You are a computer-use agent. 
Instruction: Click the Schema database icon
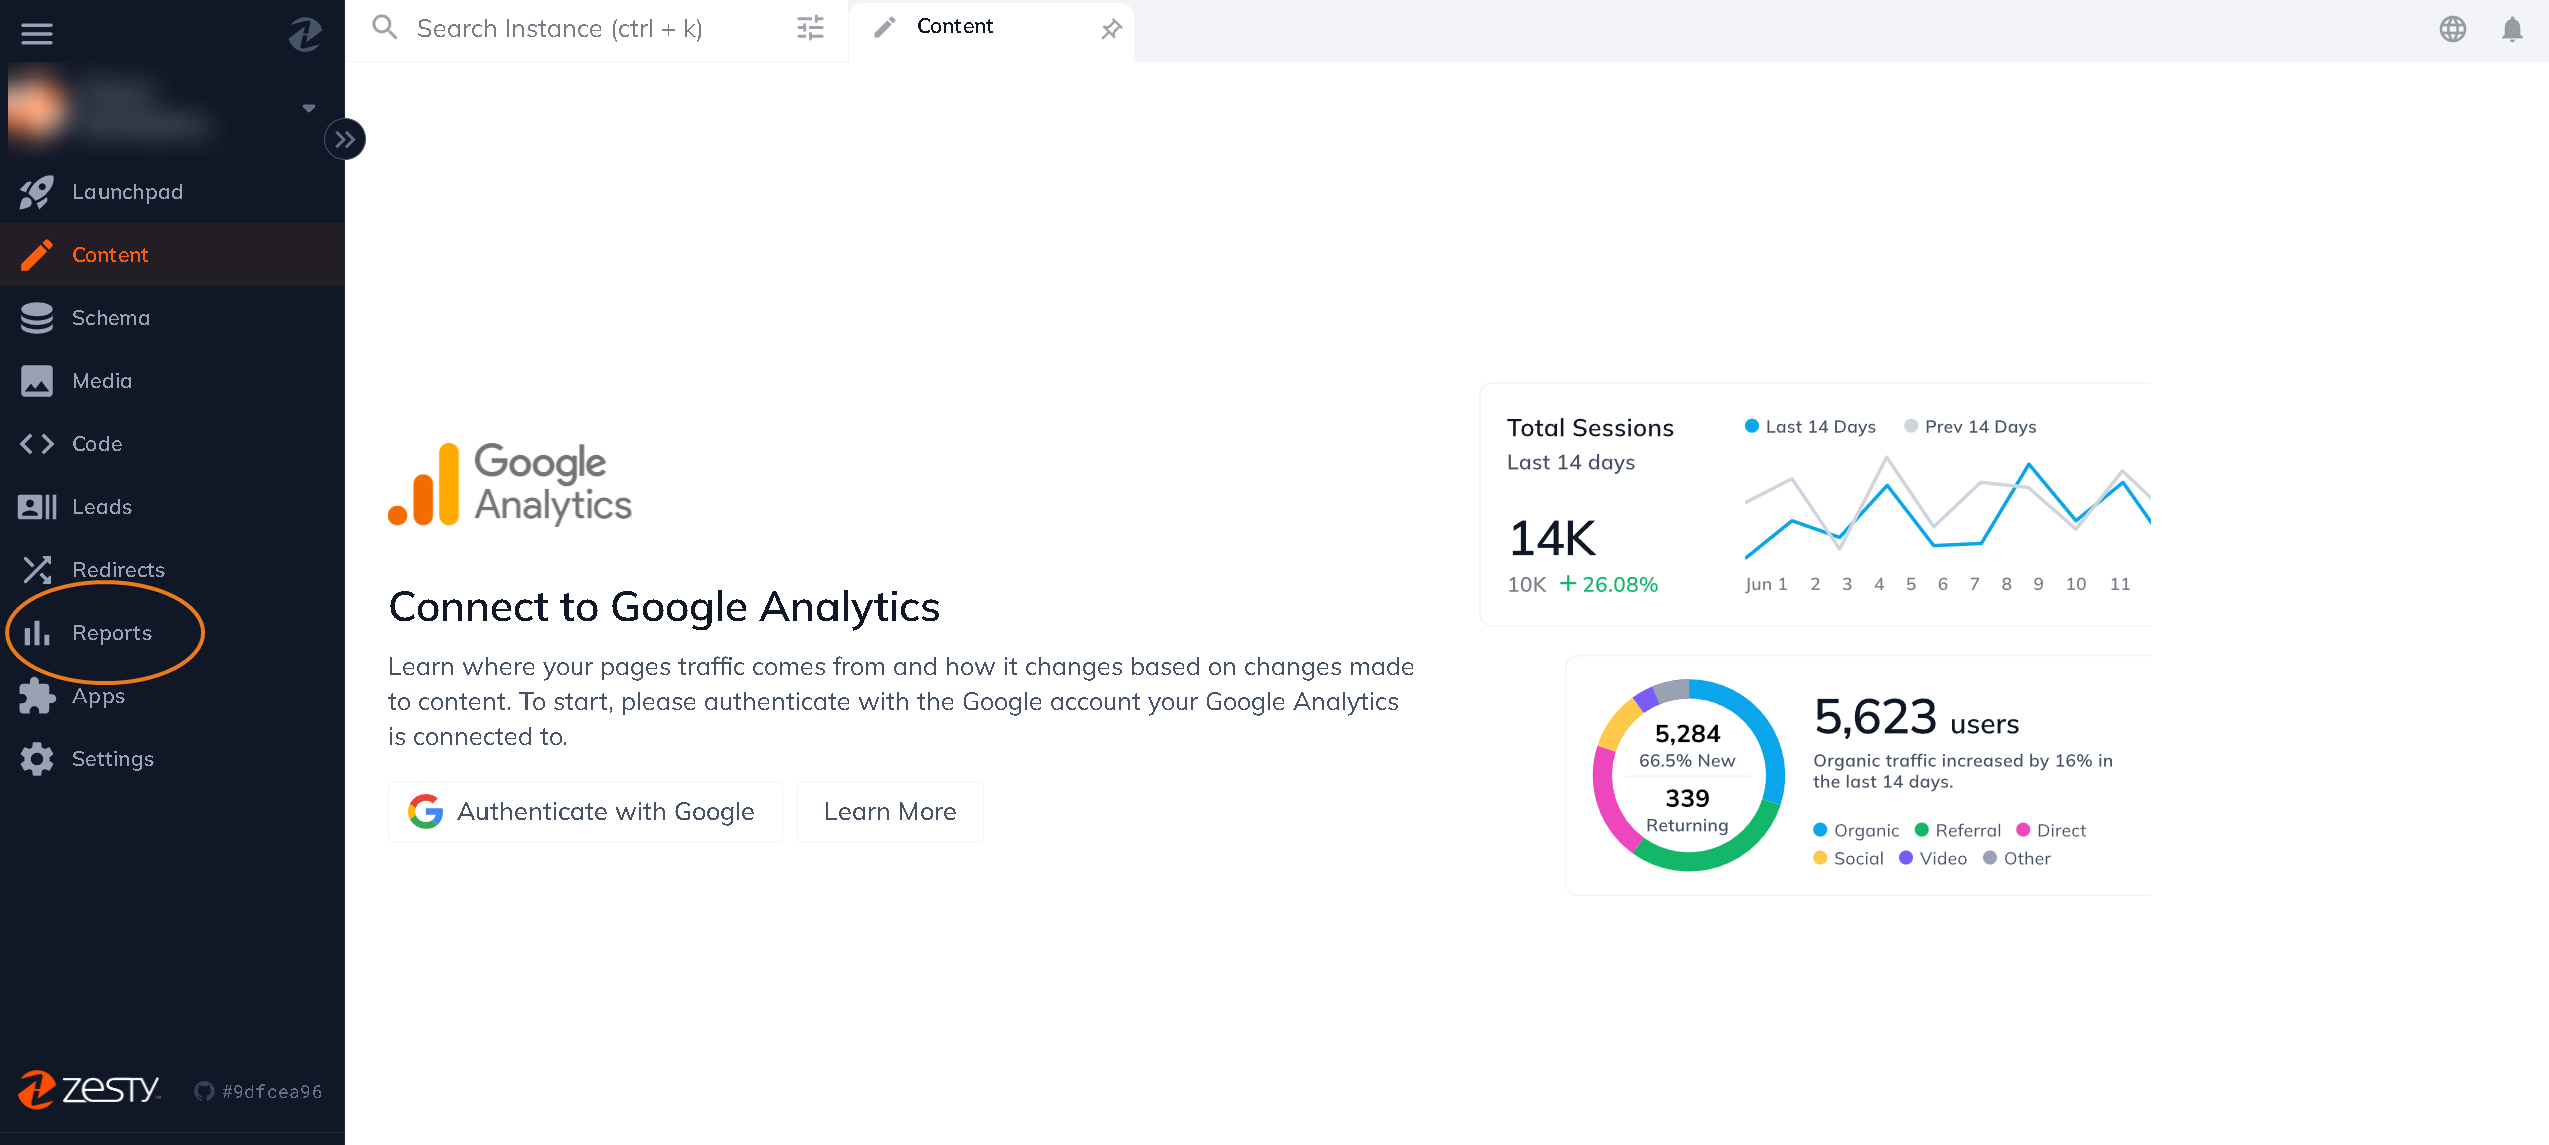tap(37, 318)
